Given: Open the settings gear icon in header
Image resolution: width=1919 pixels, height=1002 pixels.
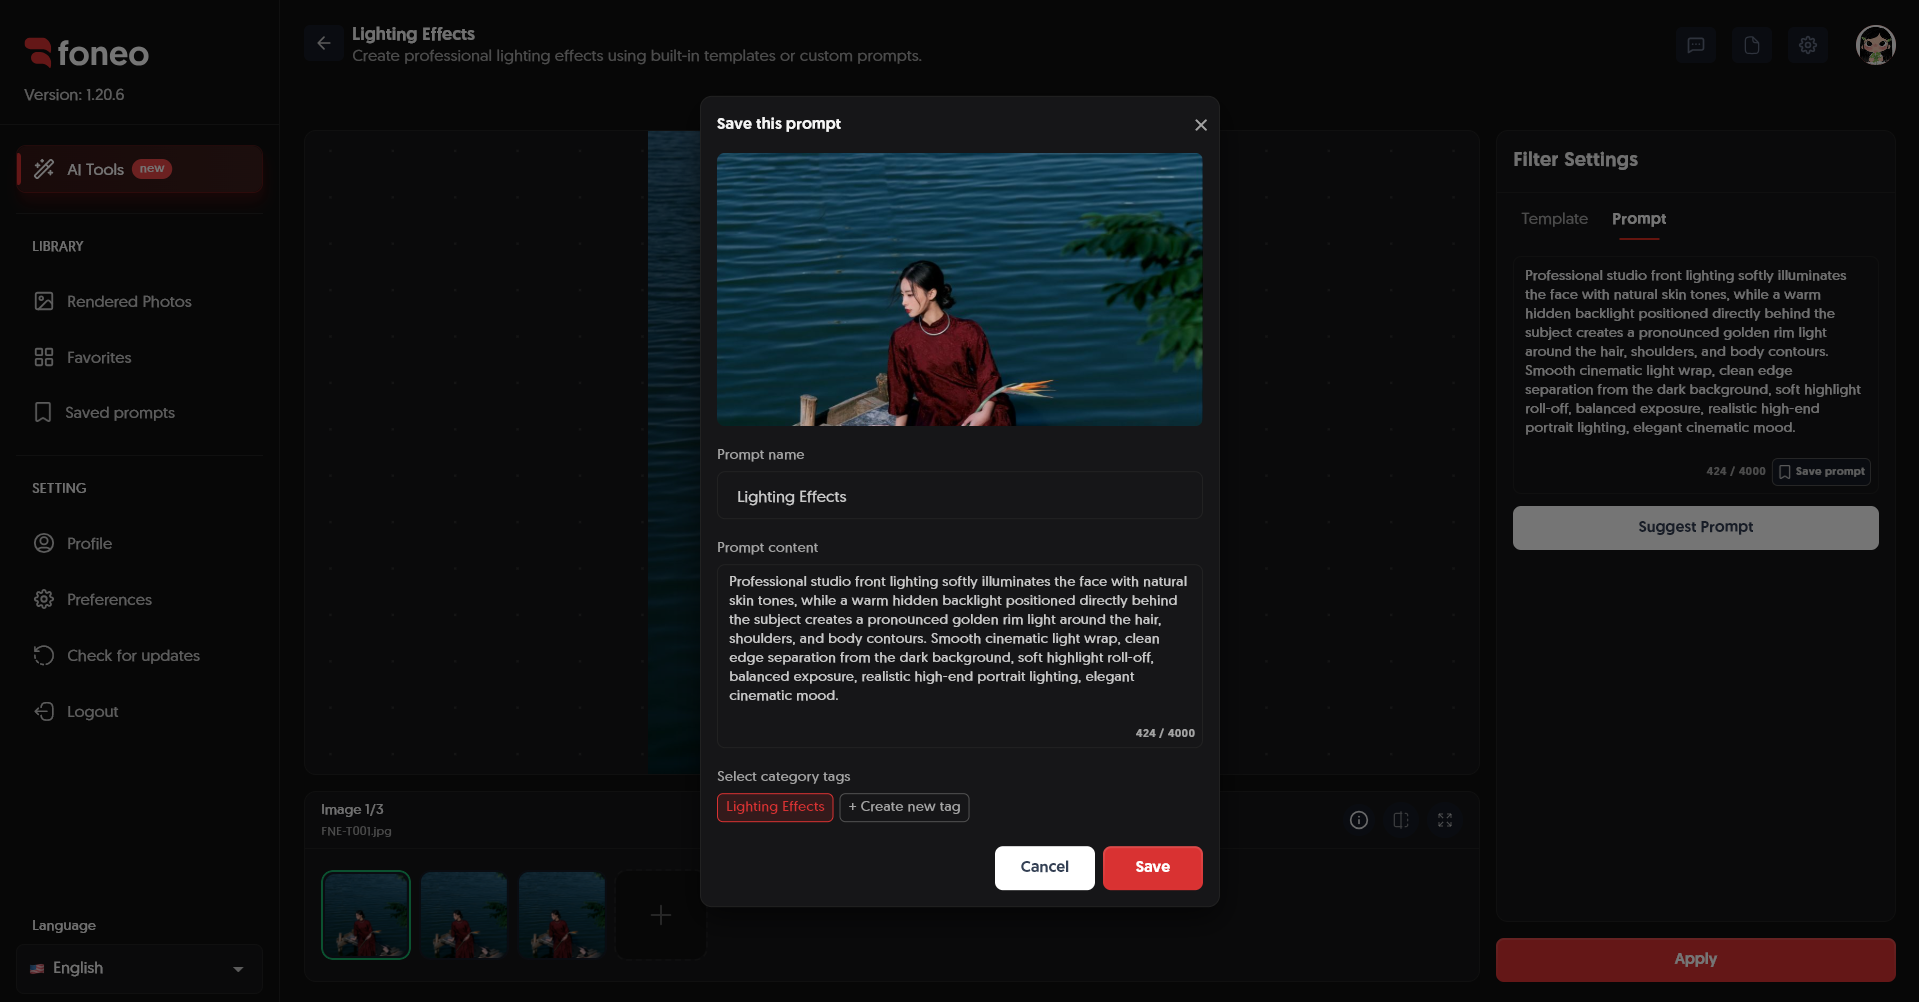Looking at the screenshot, I should point(1808,45).
